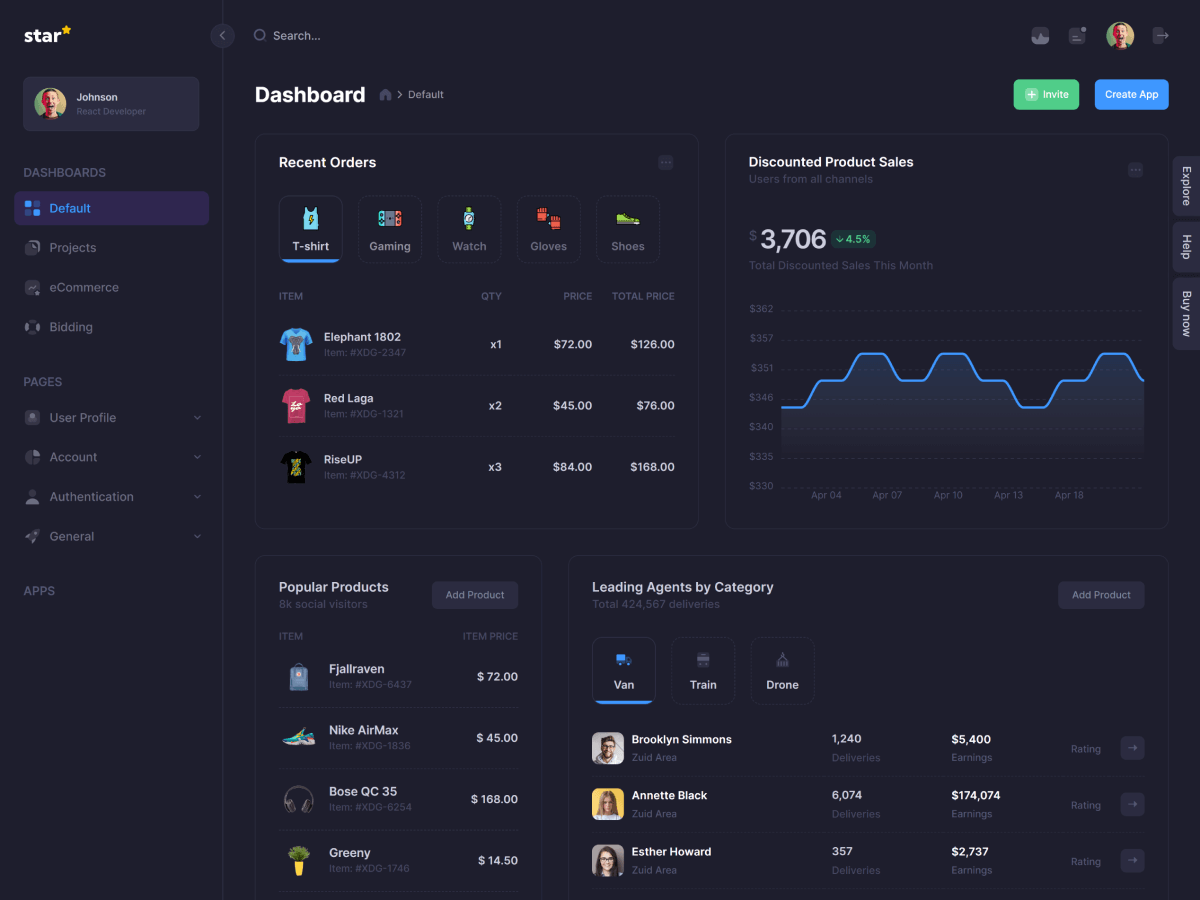Click the logout icon in top bar

[x=1161, y=36]
